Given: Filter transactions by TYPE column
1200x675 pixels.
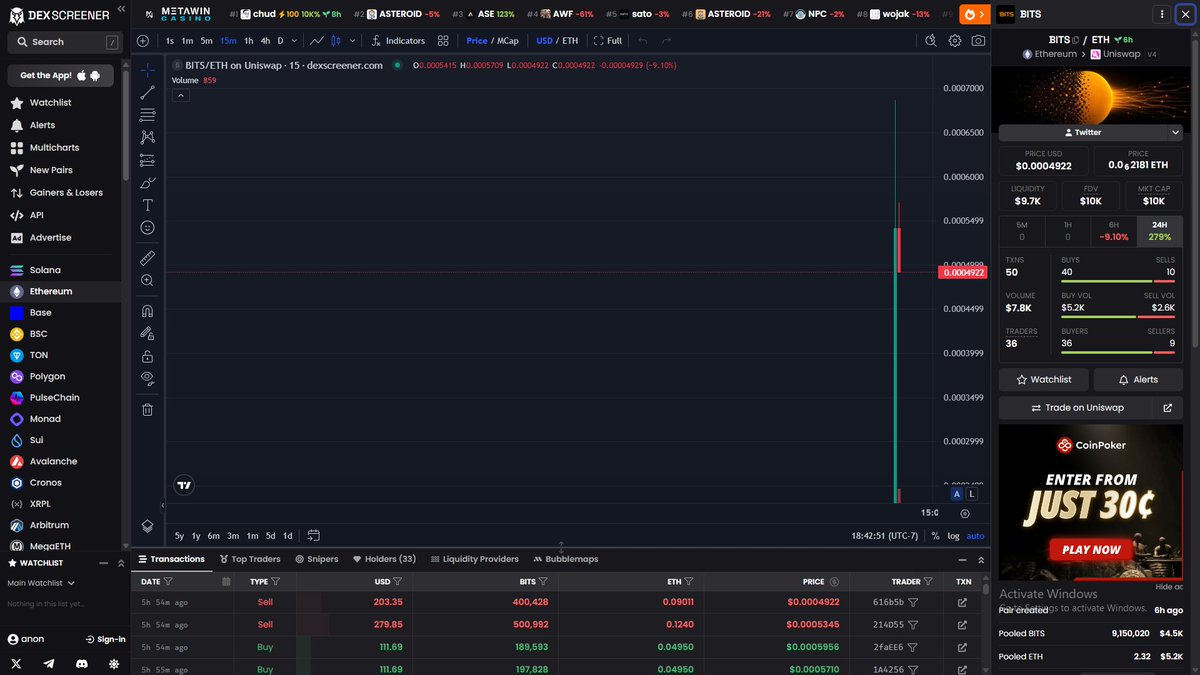Looking at the screenshot, I should 275,581.
